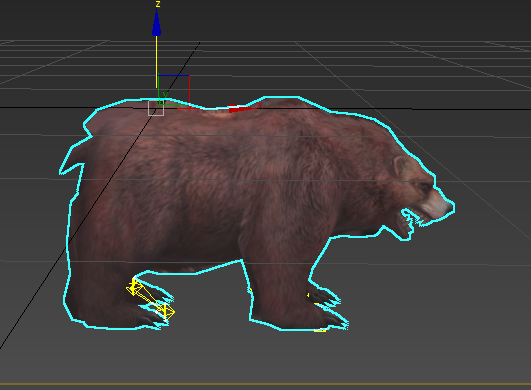Click the bear's eye
This screenshot has width=531, height=390.
424,185
